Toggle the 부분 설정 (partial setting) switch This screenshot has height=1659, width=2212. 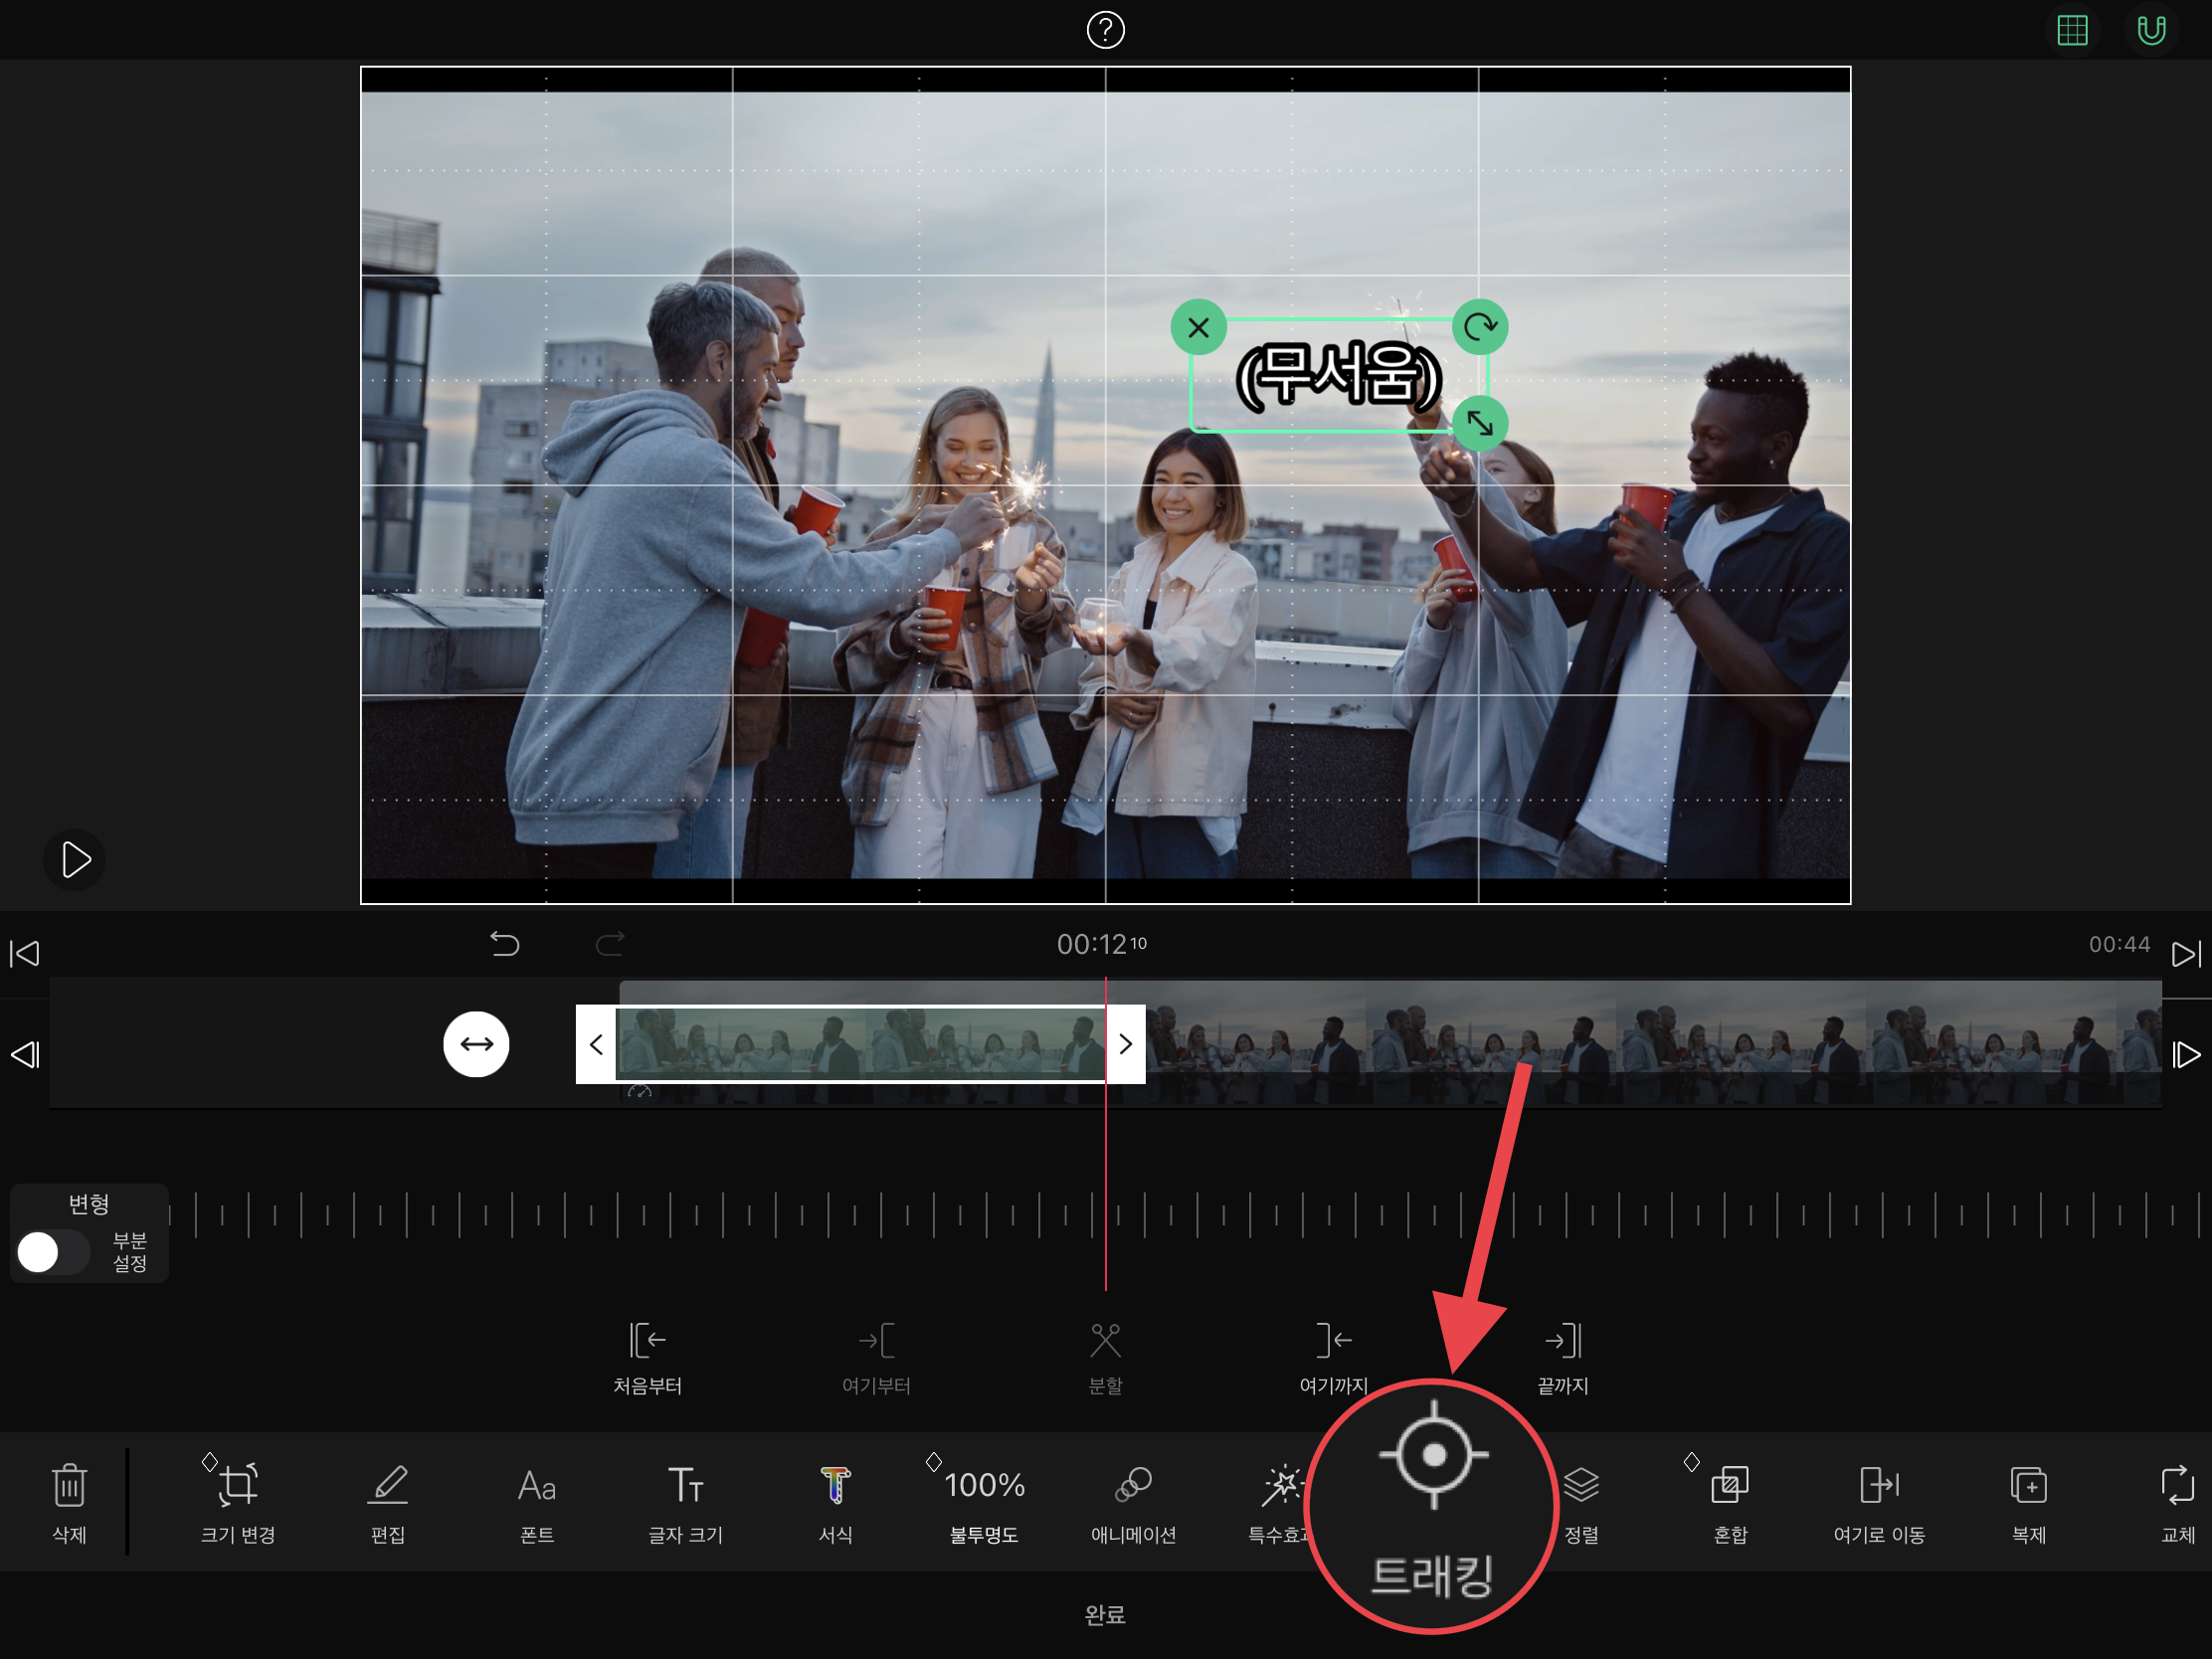(52, 1252)
